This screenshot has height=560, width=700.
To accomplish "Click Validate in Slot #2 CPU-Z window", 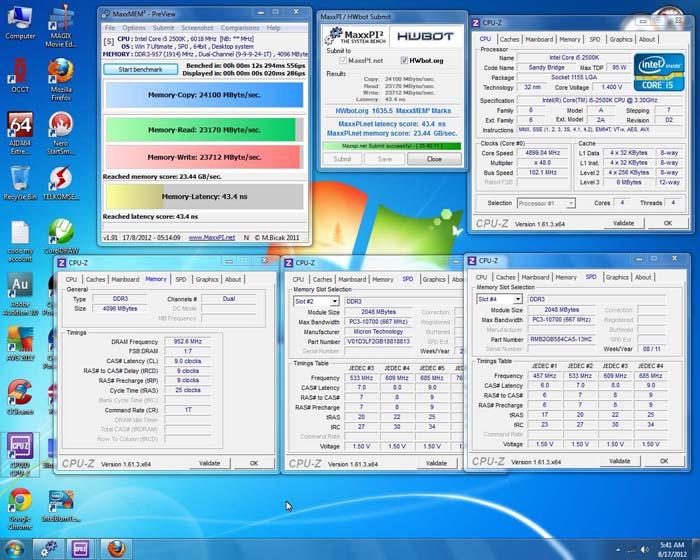I will 436,463.
